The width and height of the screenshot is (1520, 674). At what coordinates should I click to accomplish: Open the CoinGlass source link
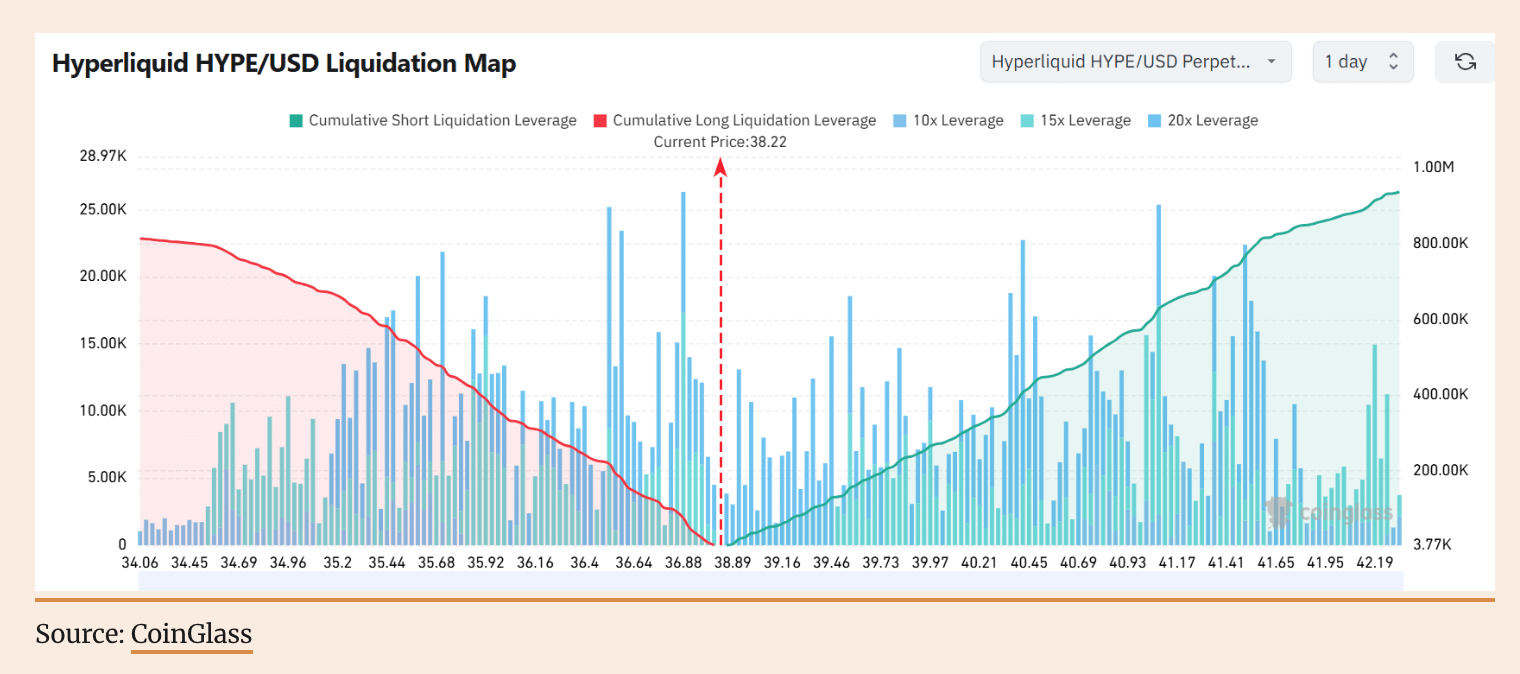click(x=191, y=634)
